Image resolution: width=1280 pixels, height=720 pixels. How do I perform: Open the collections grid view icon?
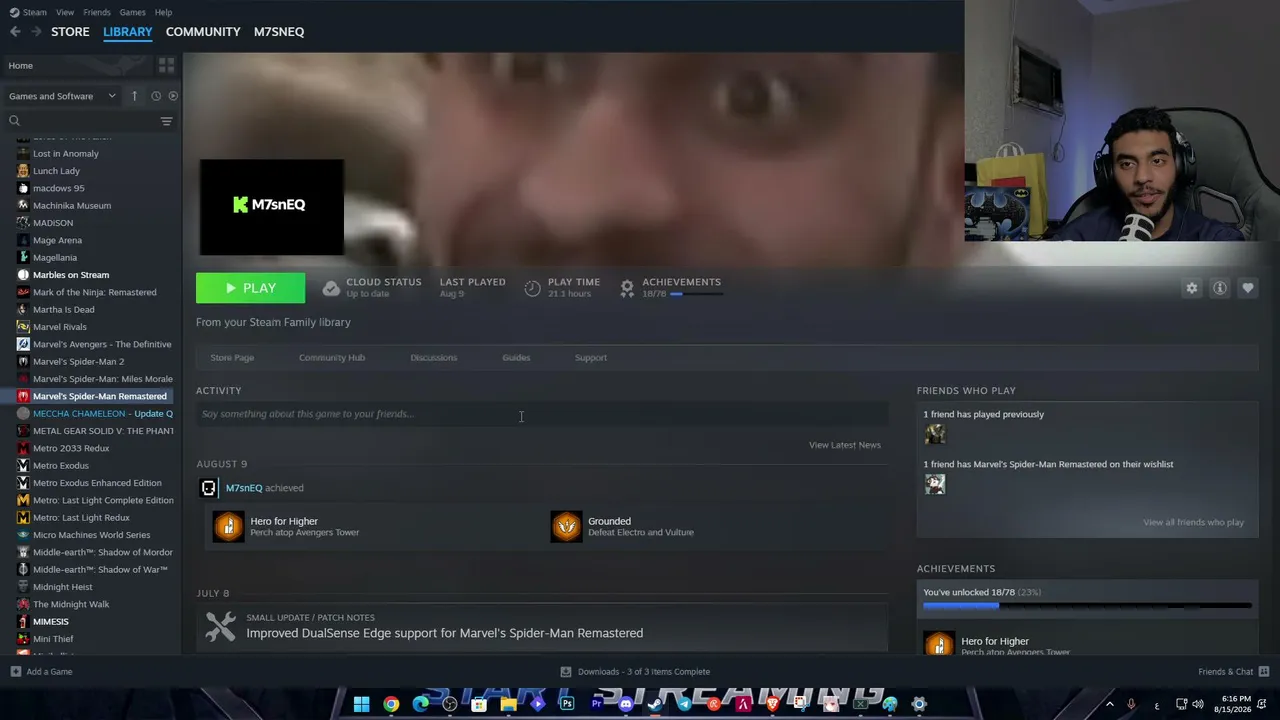tap(166, 65)
